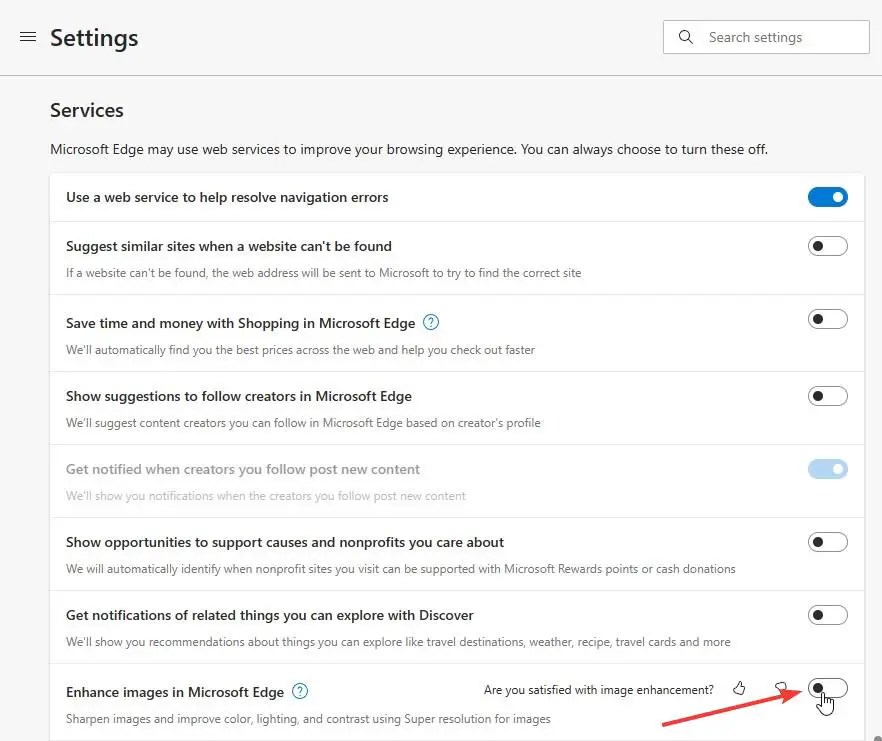Image resolution: width=882 pixels, height=741 pixels.
Task: Select the Services section heading
Action: tap(87, 110)
